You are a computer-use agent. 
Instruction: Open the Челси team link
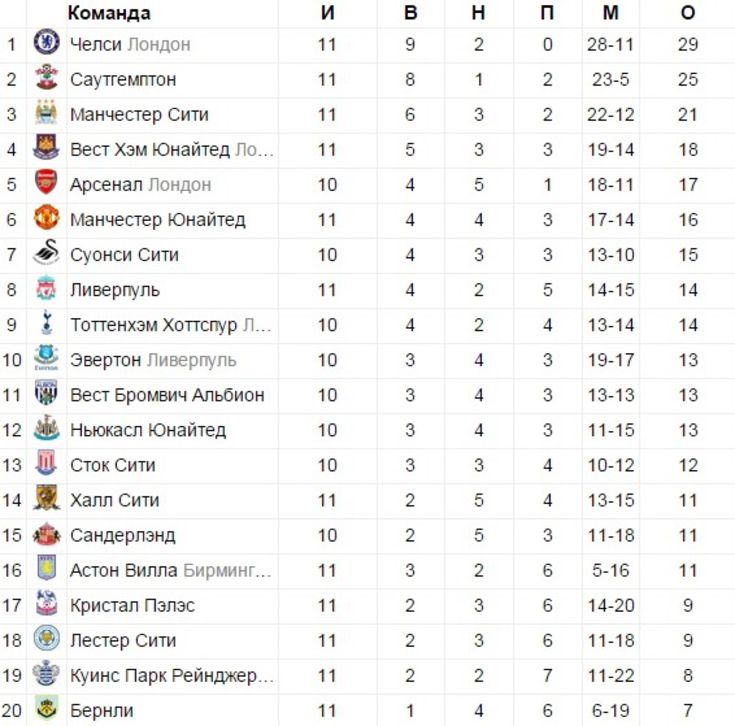click(96, 45)
